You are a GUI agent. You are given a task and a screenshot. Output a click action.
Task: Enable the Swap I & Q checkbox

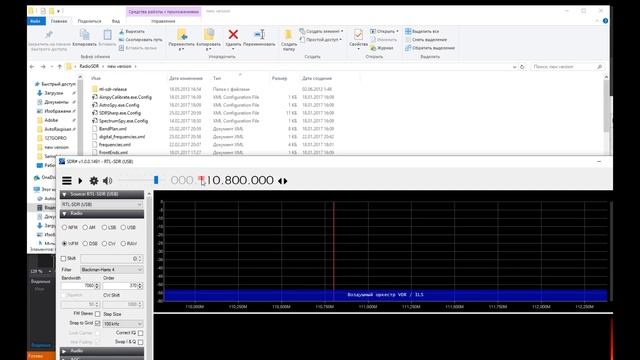click(140, 342)
